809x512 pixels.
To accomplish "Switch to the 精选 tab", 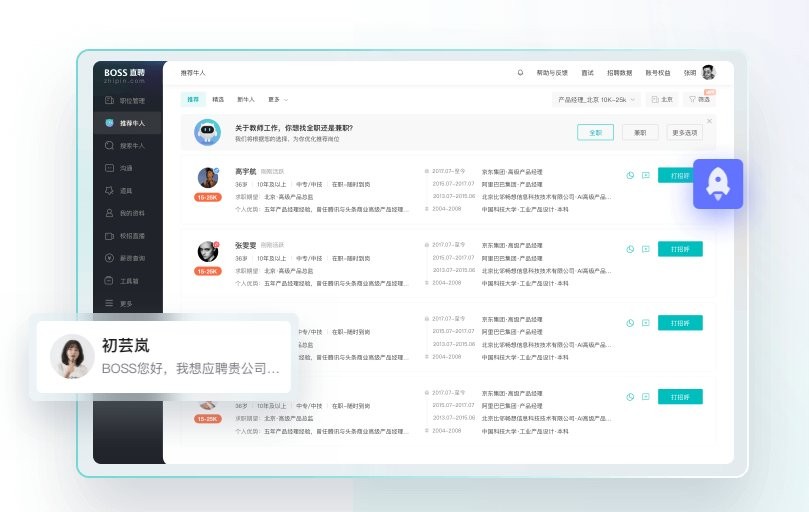I will pos(218,99).
